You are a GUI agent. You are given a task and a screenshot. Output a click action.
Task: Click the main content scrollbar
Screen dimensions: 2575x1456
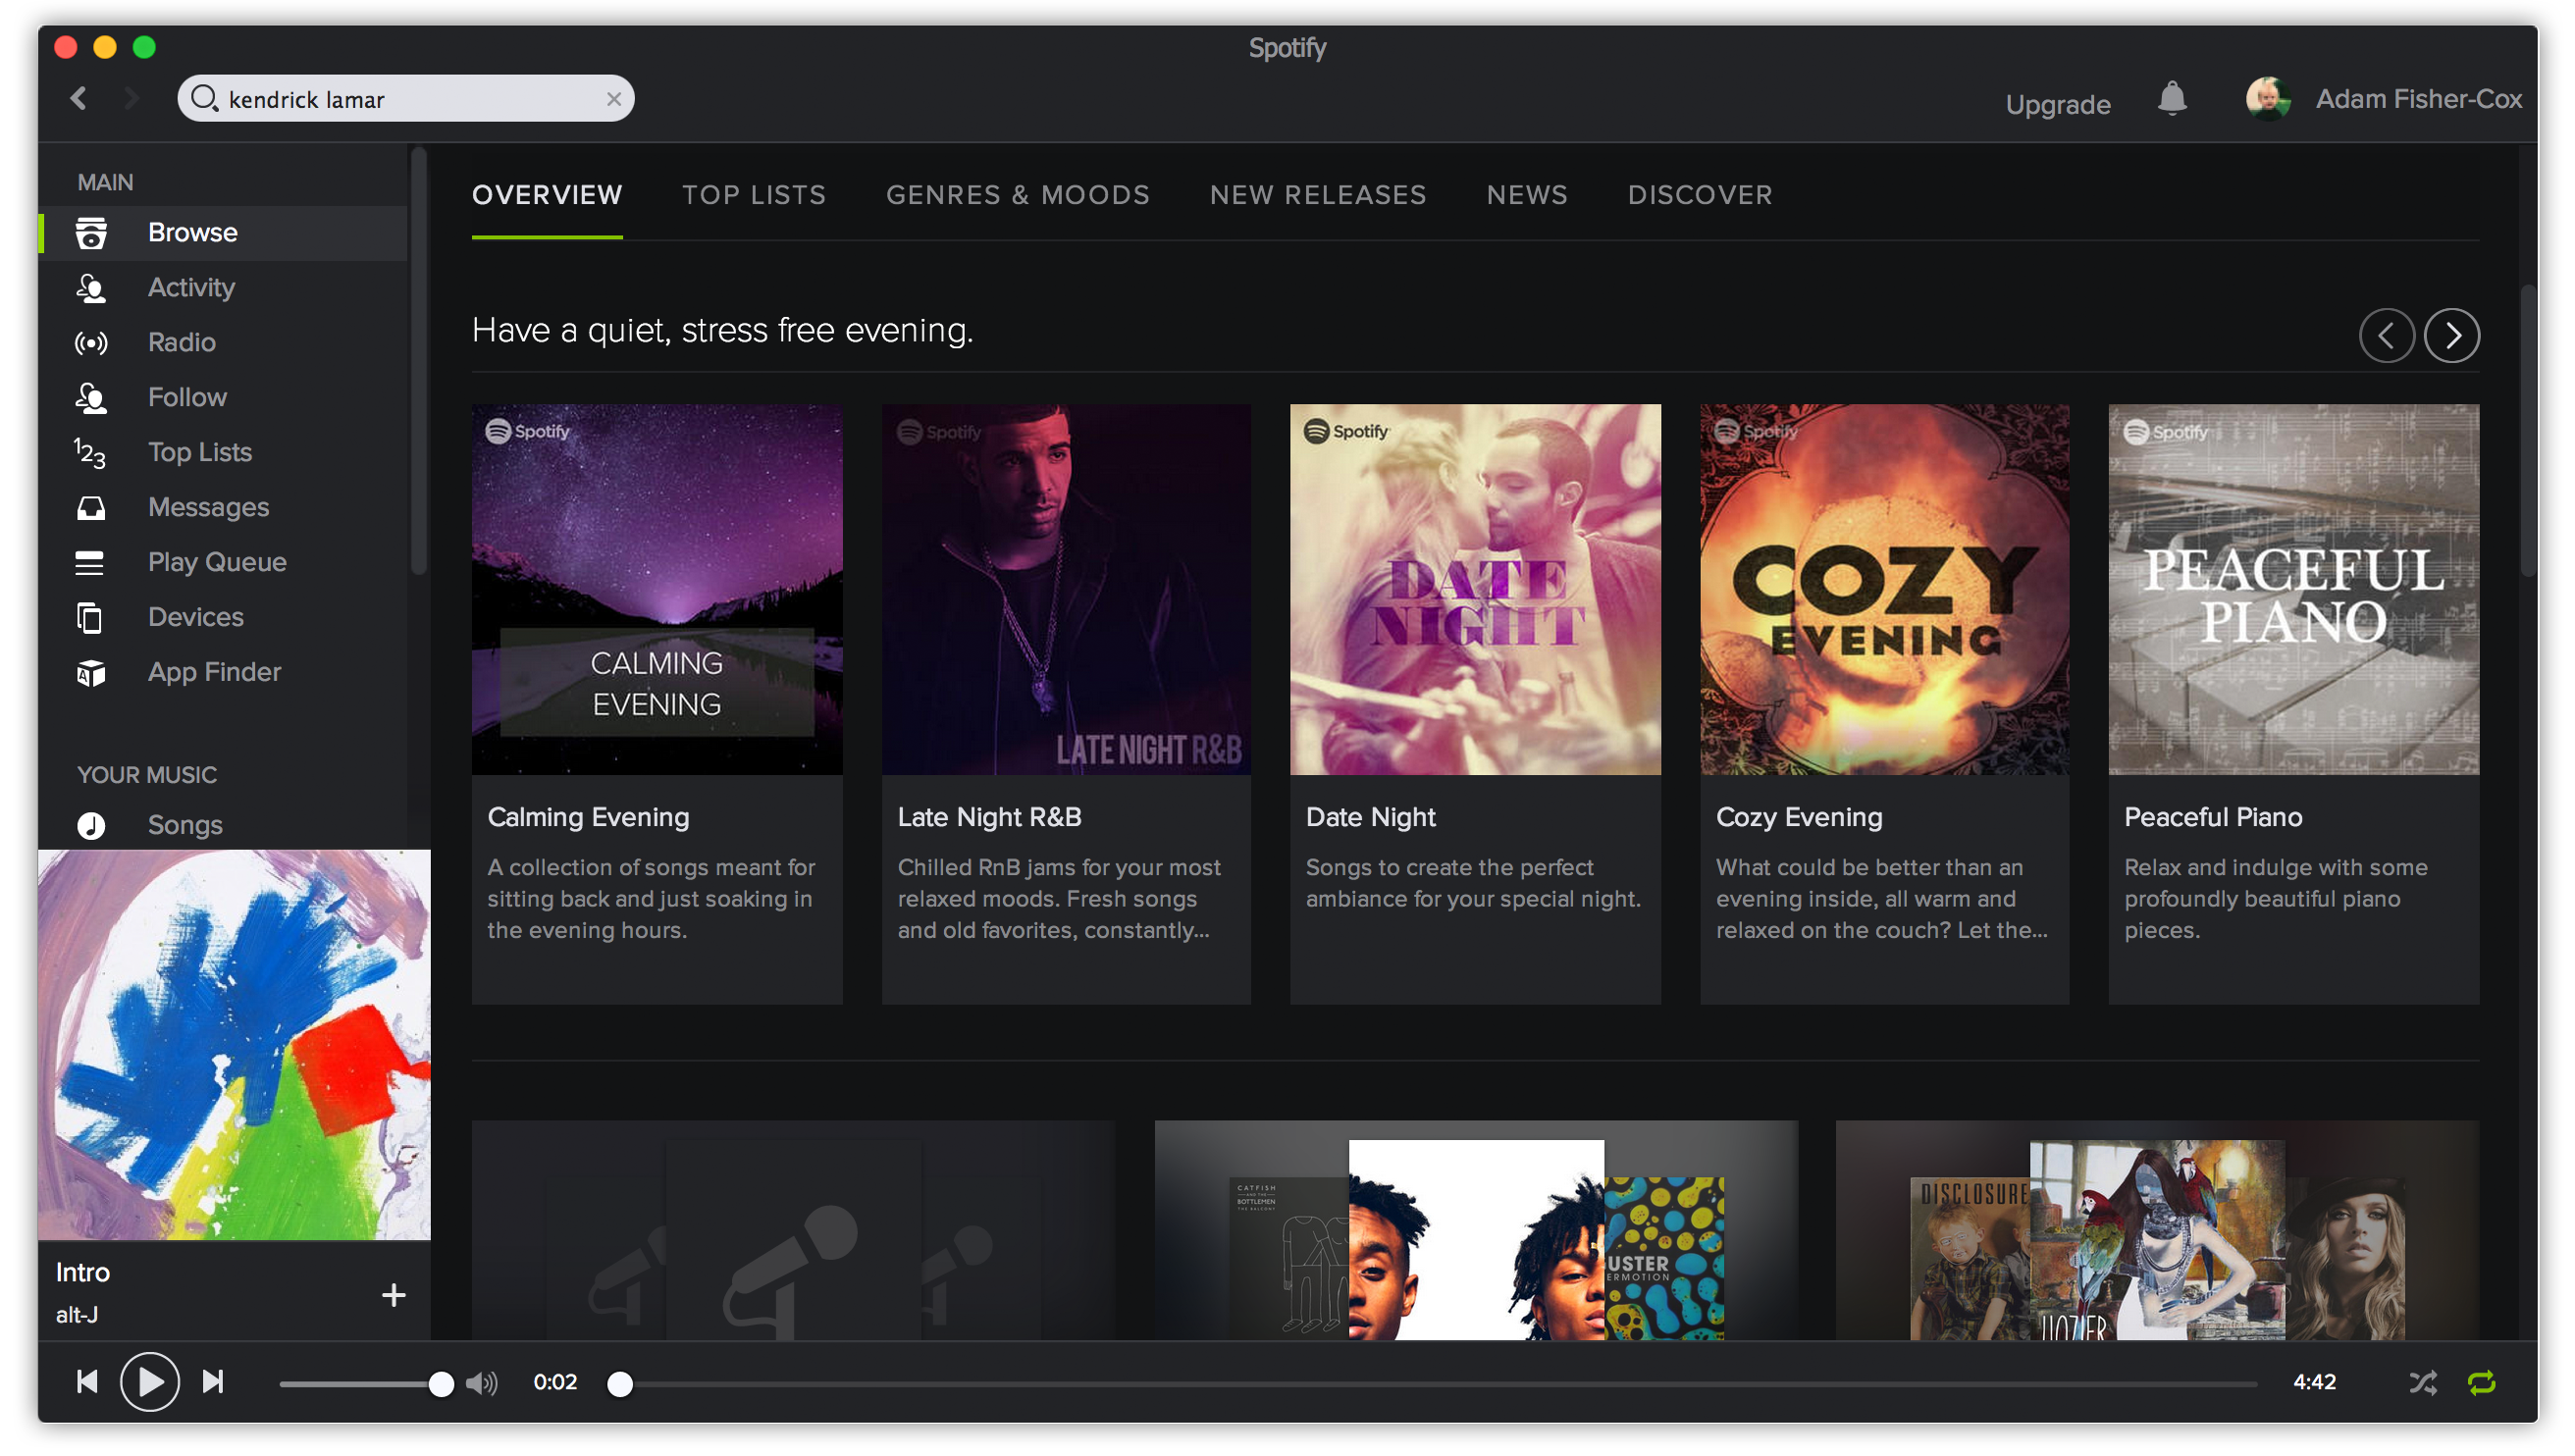coord(2528,430)
